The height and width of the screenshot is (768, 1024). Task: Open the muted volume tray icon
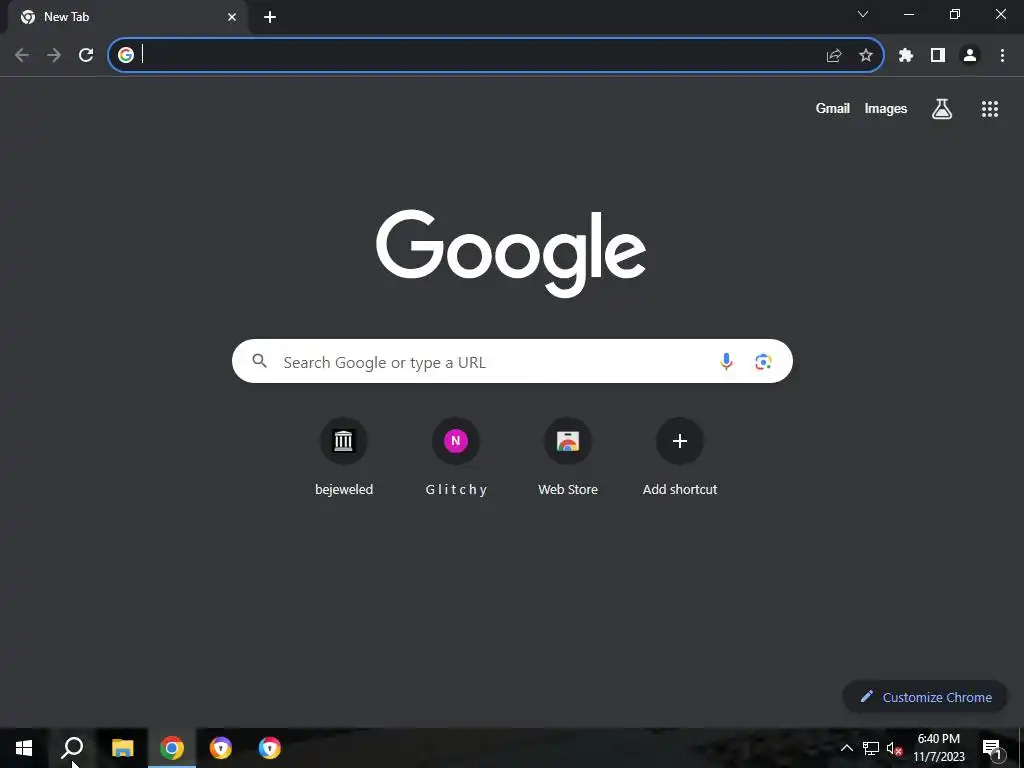(x=895, y=748)
